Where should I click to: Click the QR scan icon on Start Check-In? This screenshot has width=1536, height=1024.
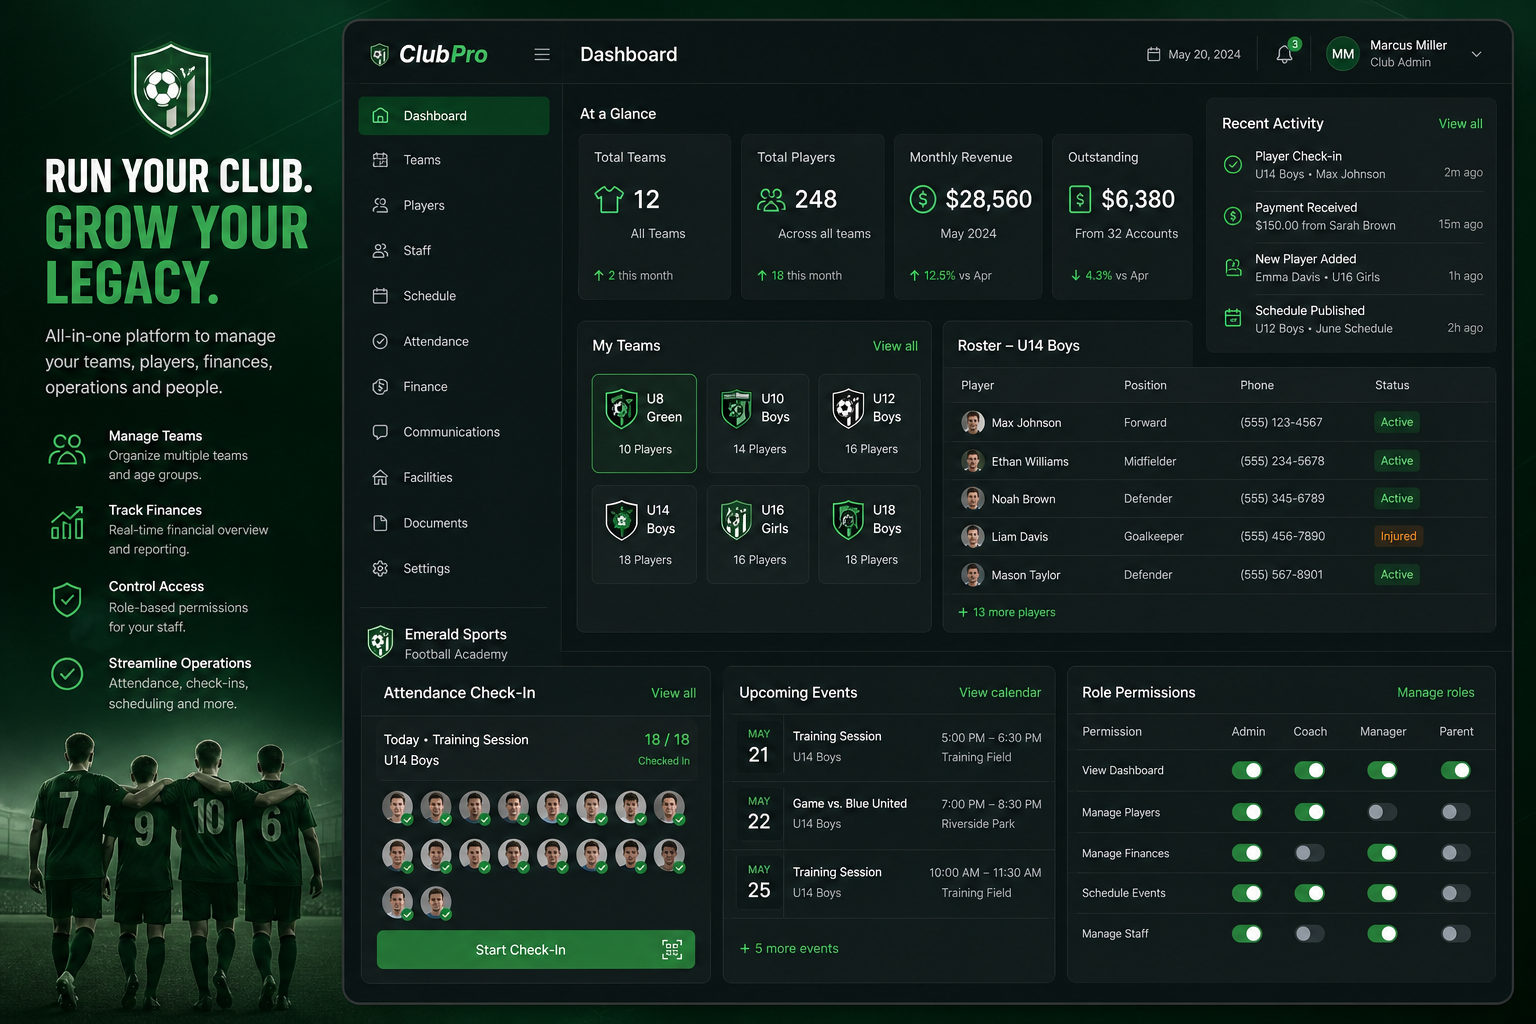pos(672,950)
